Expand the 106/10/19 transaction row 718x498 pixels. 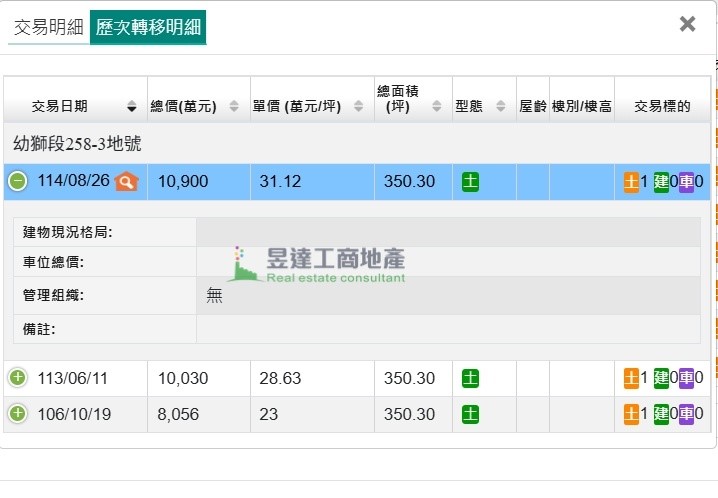[x=18, y=414]
